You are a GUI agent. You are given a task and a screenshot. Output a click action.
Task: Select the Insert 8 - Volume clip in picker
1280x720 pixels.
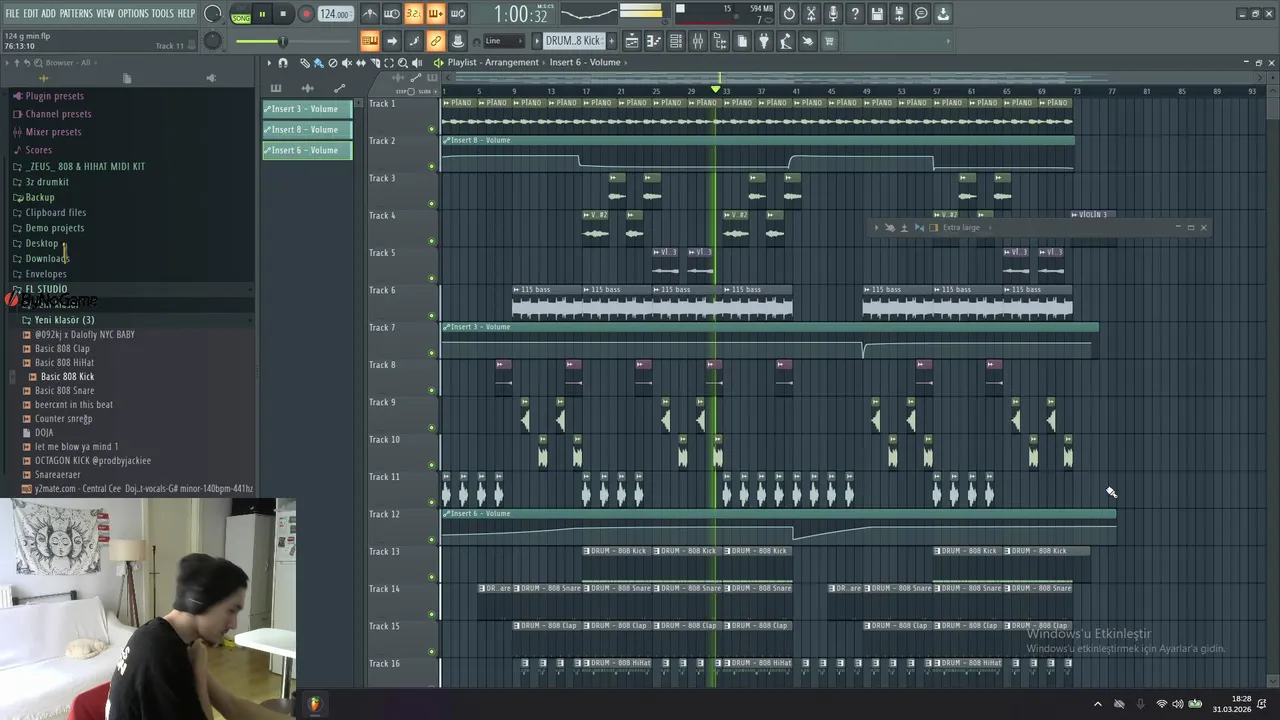307,129
